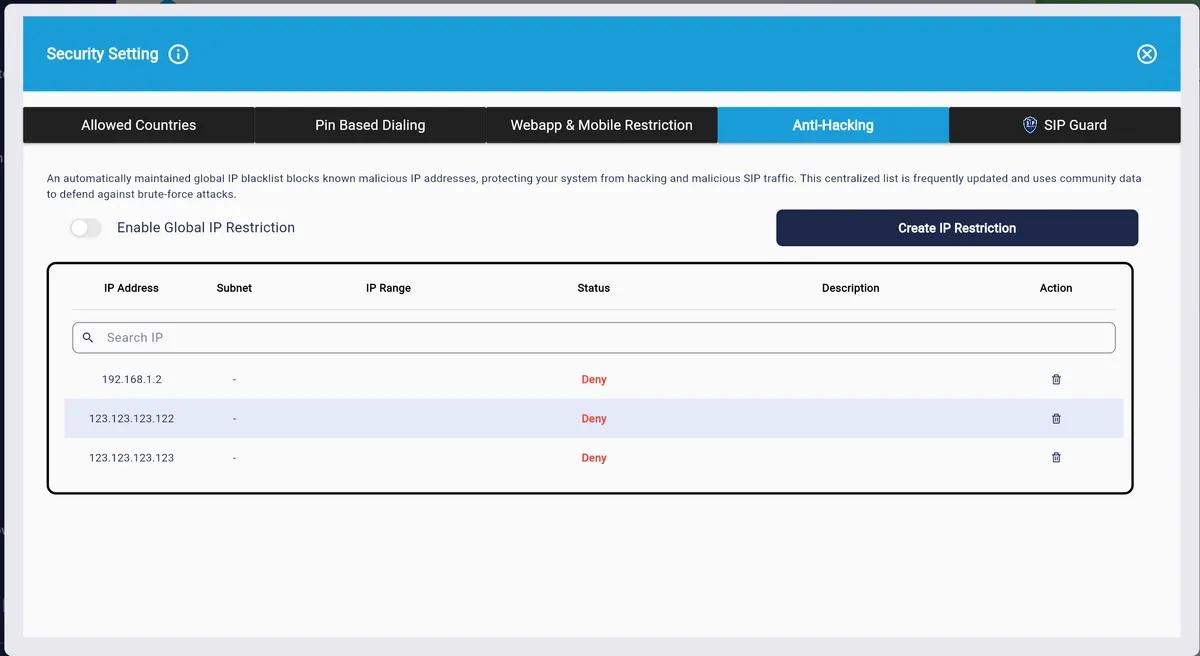Click Create IP Restriction button
This screenshot has height=656, width=1200.
pyautogui.click(x=957, y=228)
